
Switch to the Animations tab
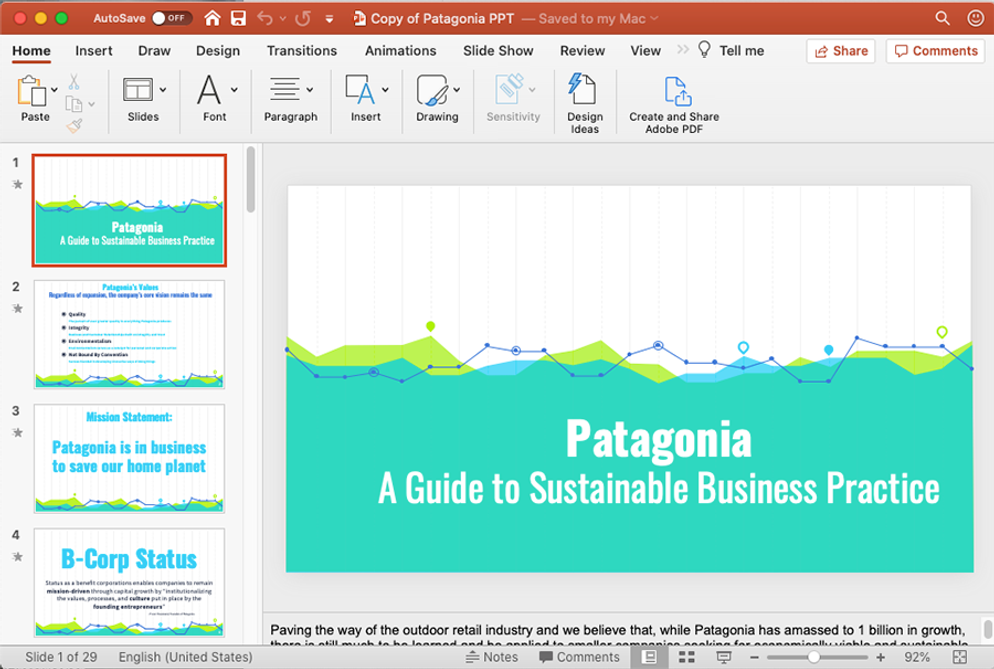[400, 51]
